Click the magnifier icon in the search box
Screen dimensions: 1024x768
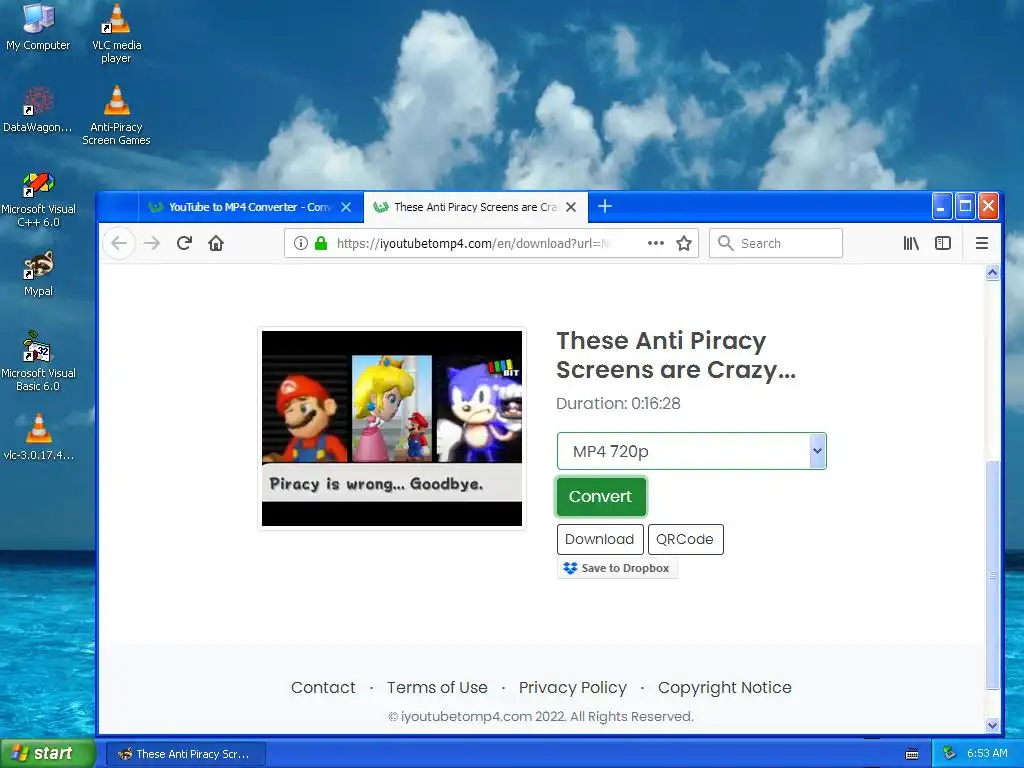(x=726, y=243)
